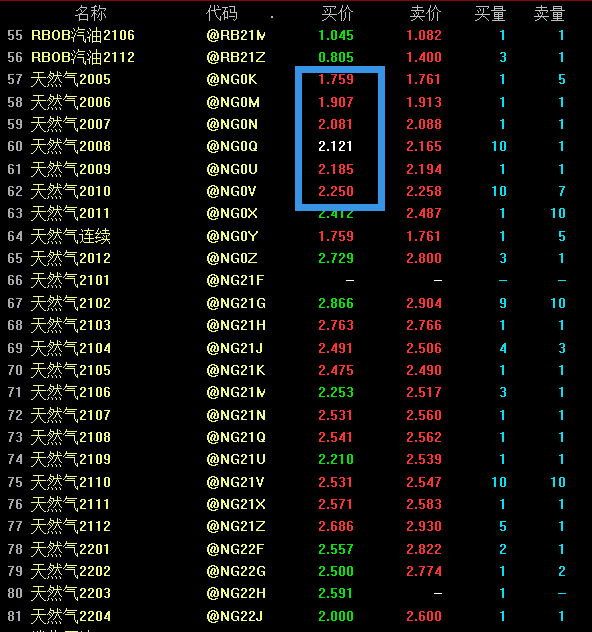Sort by the 卖价 column header
The height and width of the screenshot is (632, 592).
coord(426,14)
